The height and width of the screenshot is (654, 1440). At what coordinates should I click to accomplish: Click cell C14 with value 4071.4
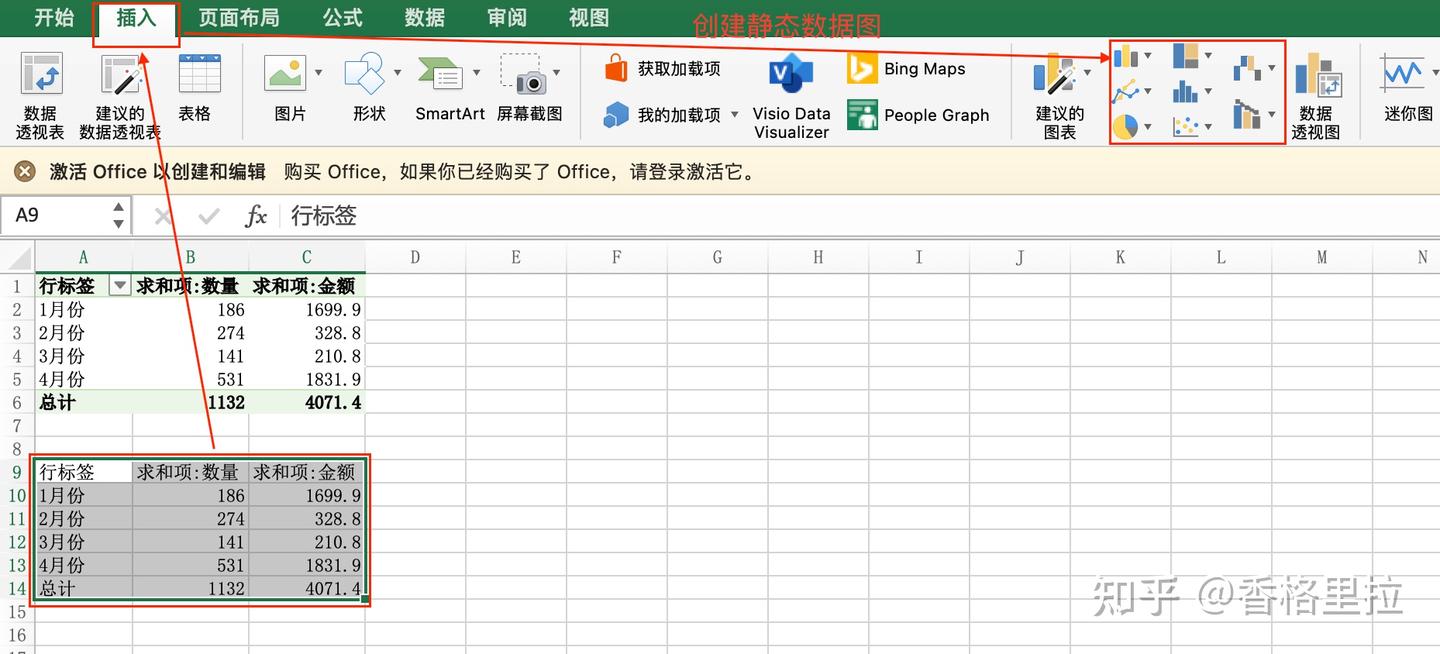pos(307,589)
